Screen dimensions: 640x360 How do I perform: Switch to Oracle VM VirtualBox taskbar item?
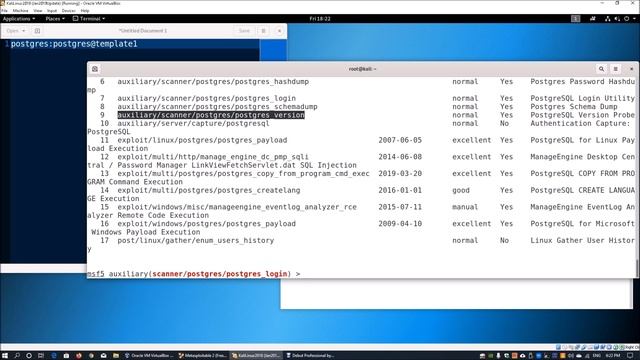click(x=149, y=356)
